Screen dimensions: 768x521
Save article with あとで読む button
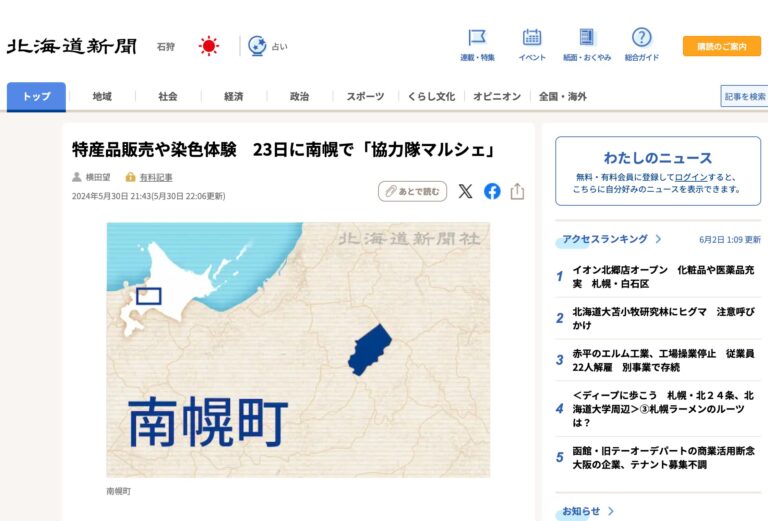click(412, 191)
